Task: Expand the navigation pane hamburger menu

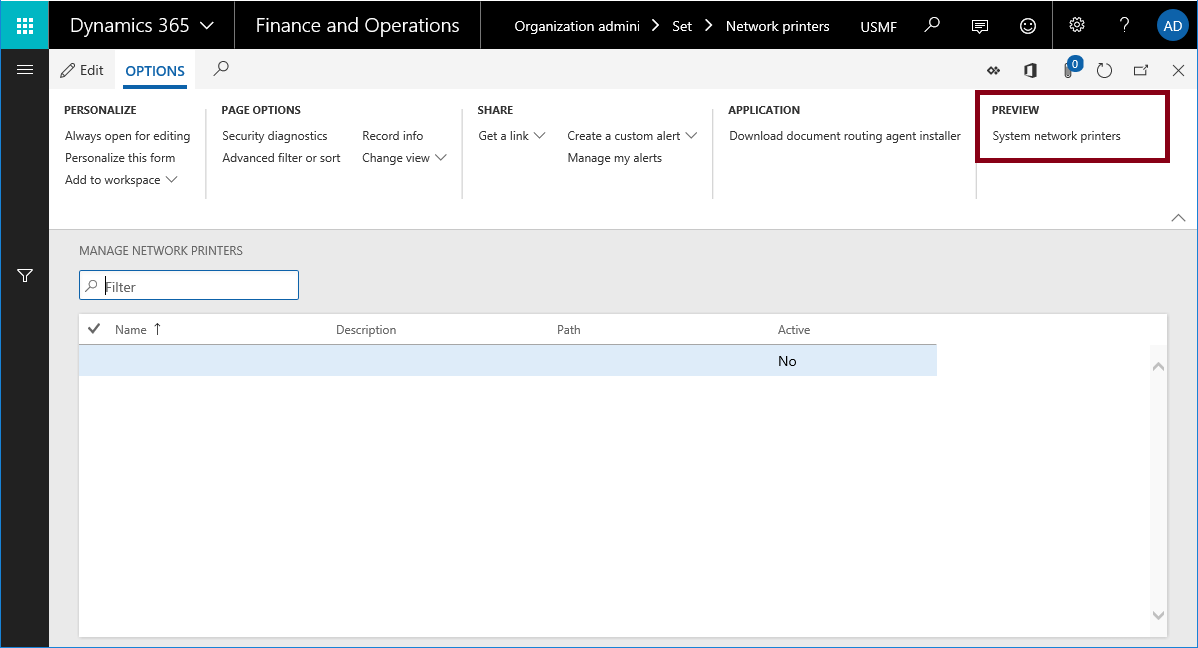Action: [24, 69]
